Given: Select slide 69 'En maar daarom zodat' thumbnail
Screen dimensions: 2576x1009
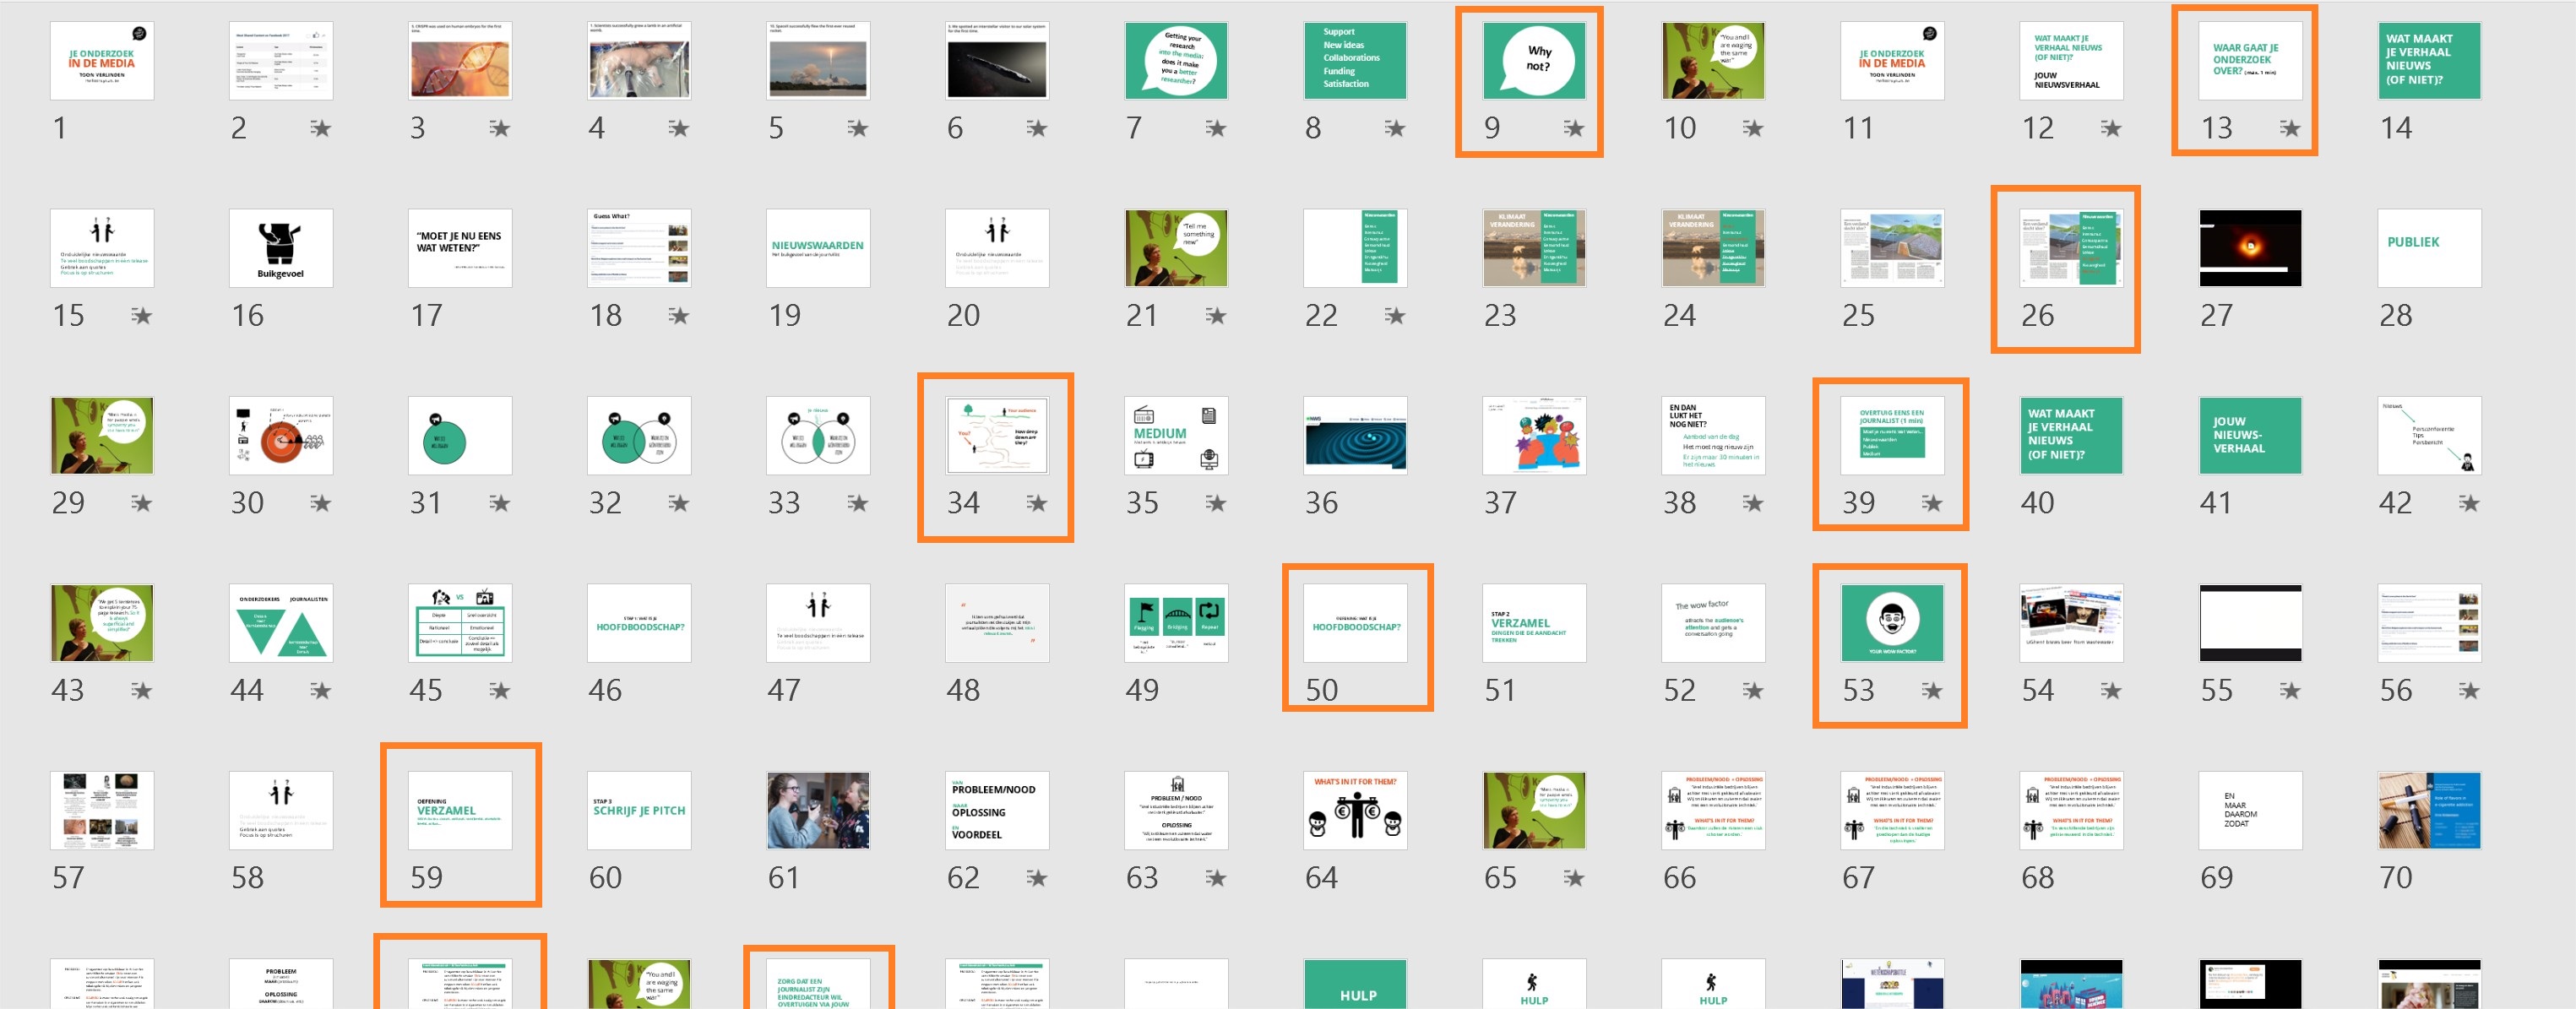Looking at the screenshot, I should point(2250,811).
